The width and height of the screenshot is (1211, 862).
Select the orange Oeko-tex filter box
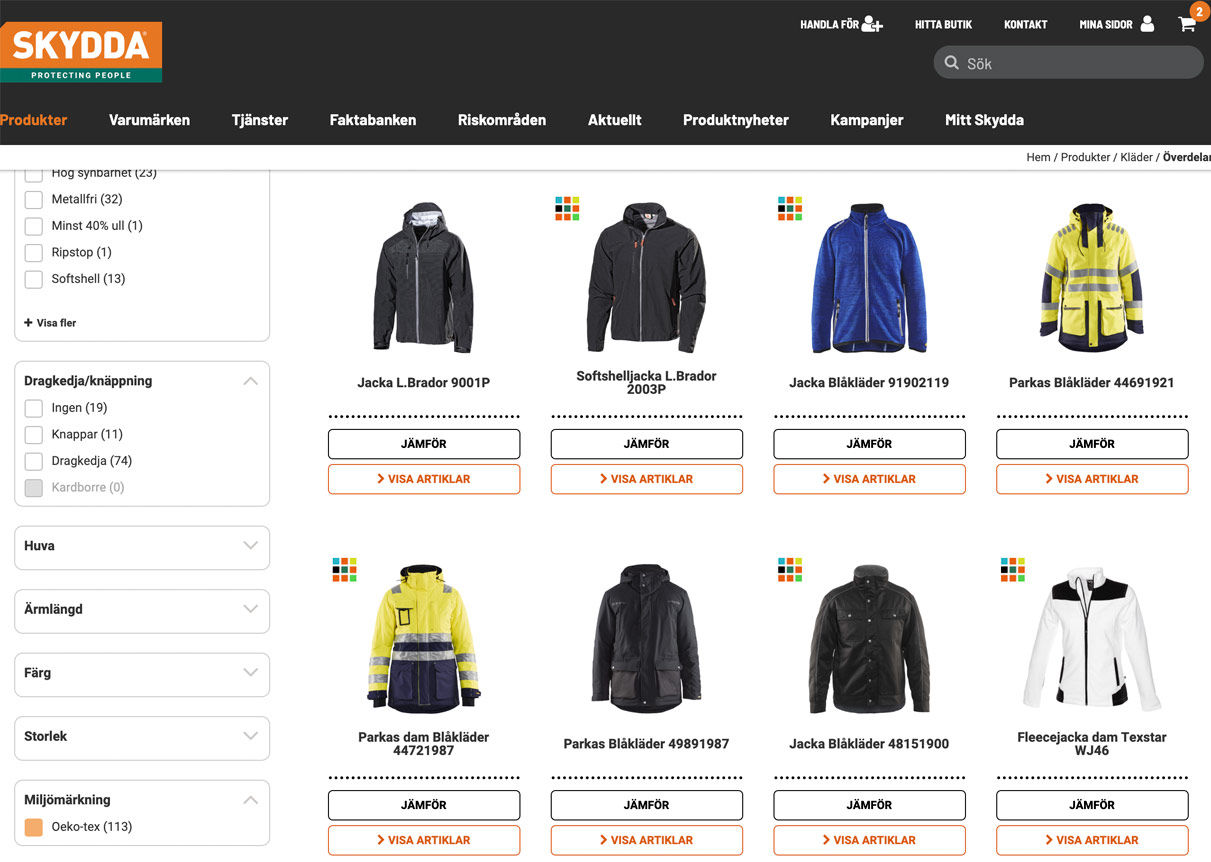point(34,827)
